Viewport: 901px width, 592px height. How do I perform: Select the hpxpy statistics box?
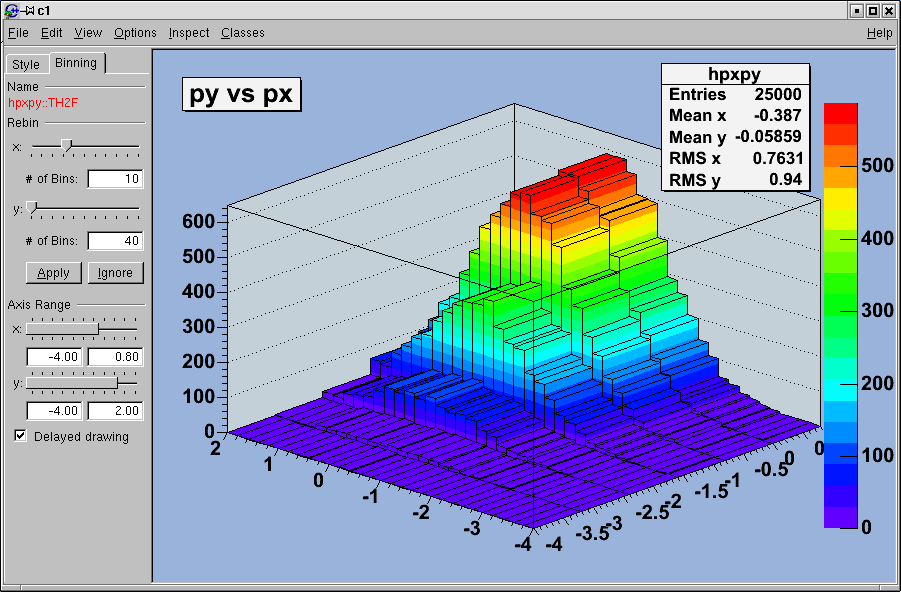point(735,127)
